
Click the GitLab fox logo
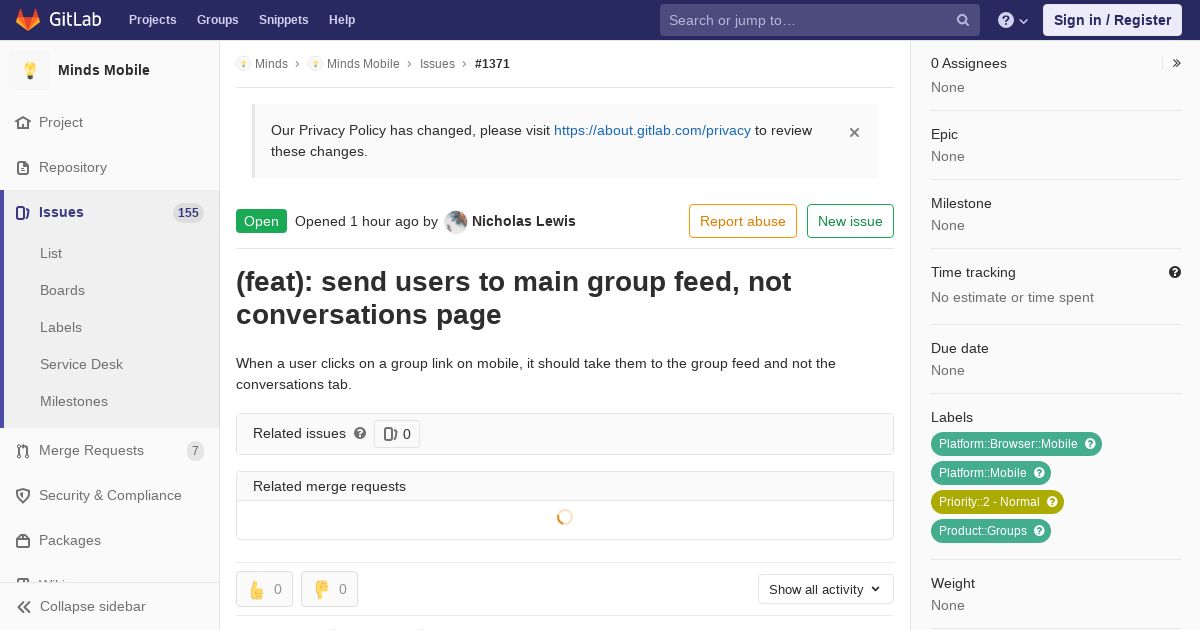point(28,19)
